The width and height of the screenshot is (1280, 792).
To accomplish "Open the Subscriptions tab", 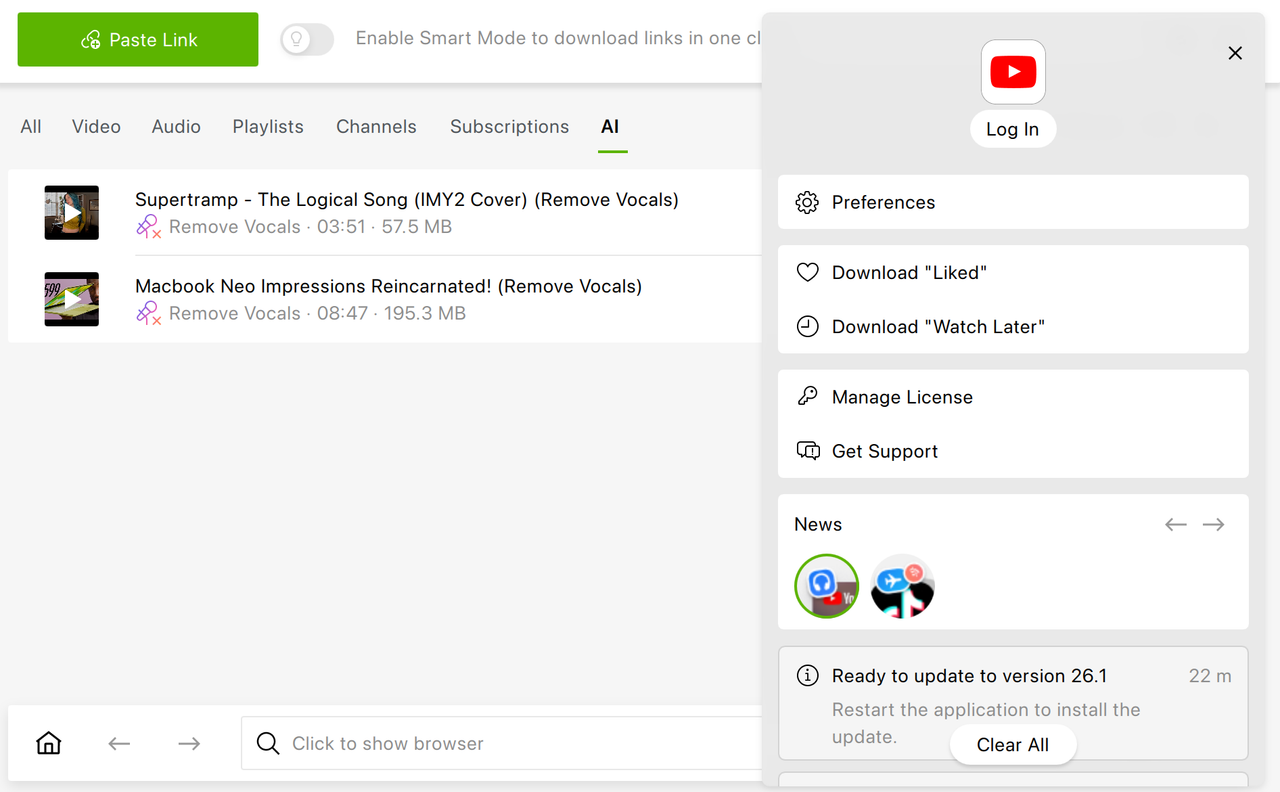I will pos(509,127).
